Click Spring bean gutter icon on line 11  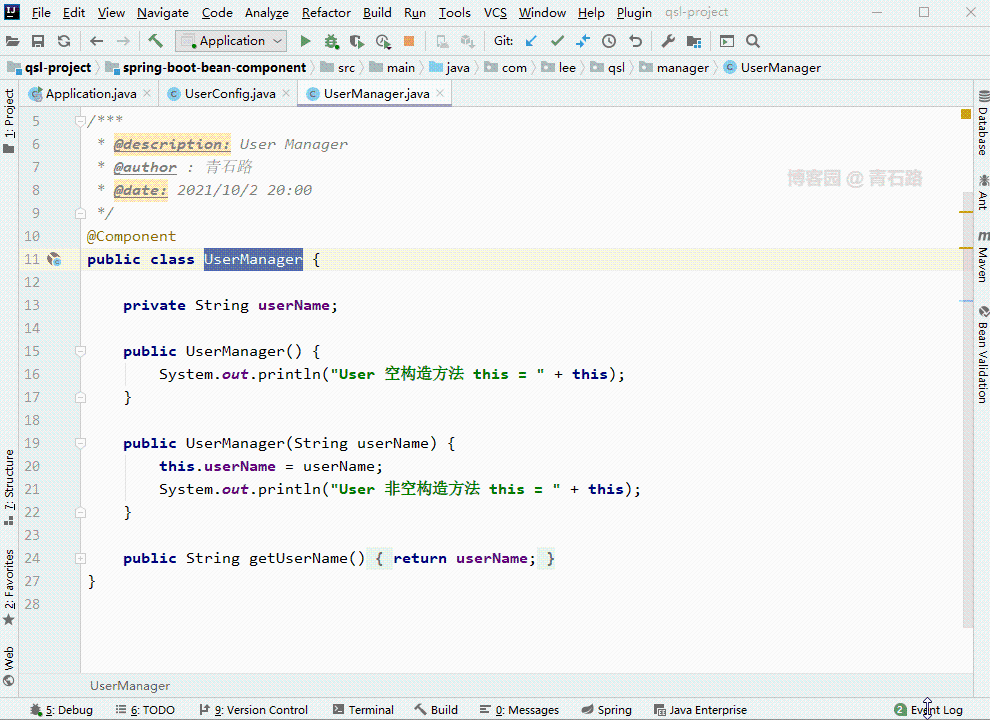click(x=54, y=259)
